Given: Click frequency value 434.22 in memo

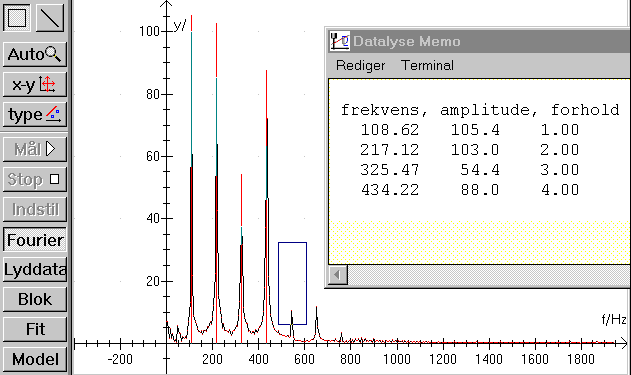Looking at the screenshot, I should (x=390, y=190).
